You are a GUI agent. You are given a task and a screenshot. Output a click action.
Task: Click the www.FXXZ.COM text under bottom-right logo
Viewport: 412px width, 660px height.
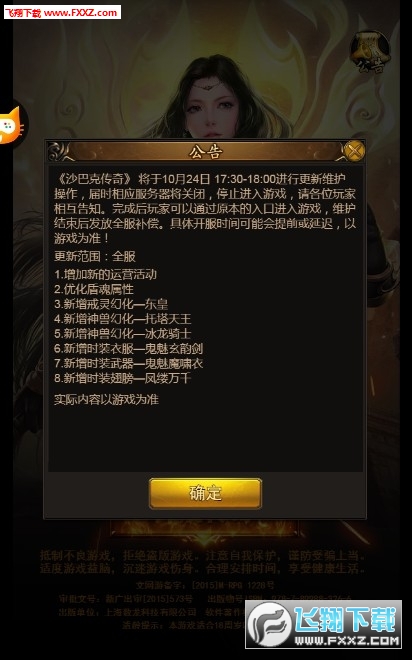(x=347, y=641)
